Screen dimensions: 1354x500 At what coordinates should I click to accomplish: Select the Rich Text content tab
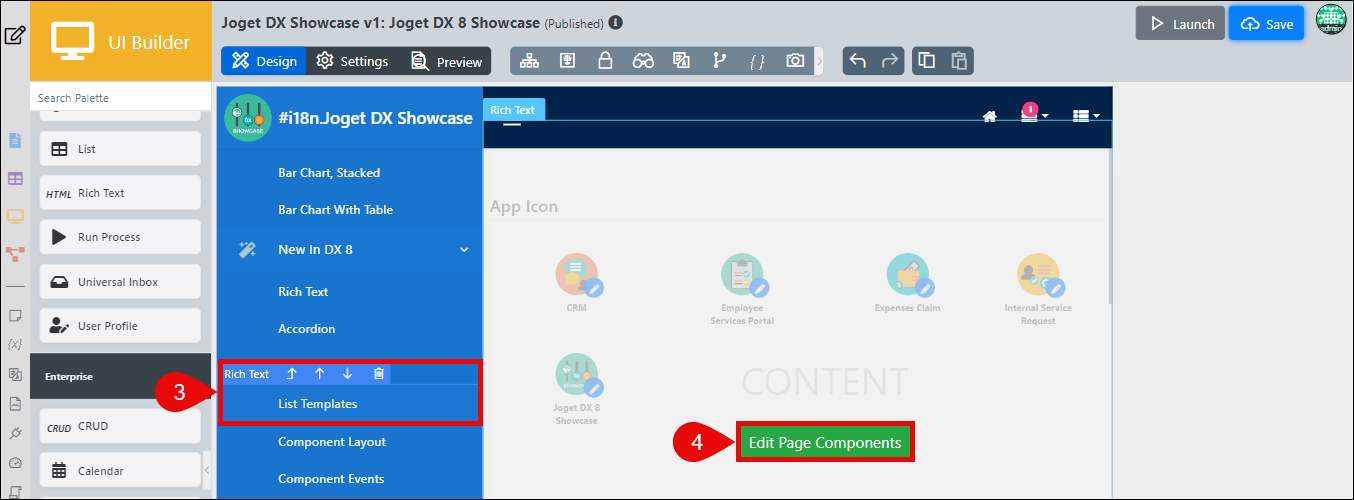pos(513,110)
